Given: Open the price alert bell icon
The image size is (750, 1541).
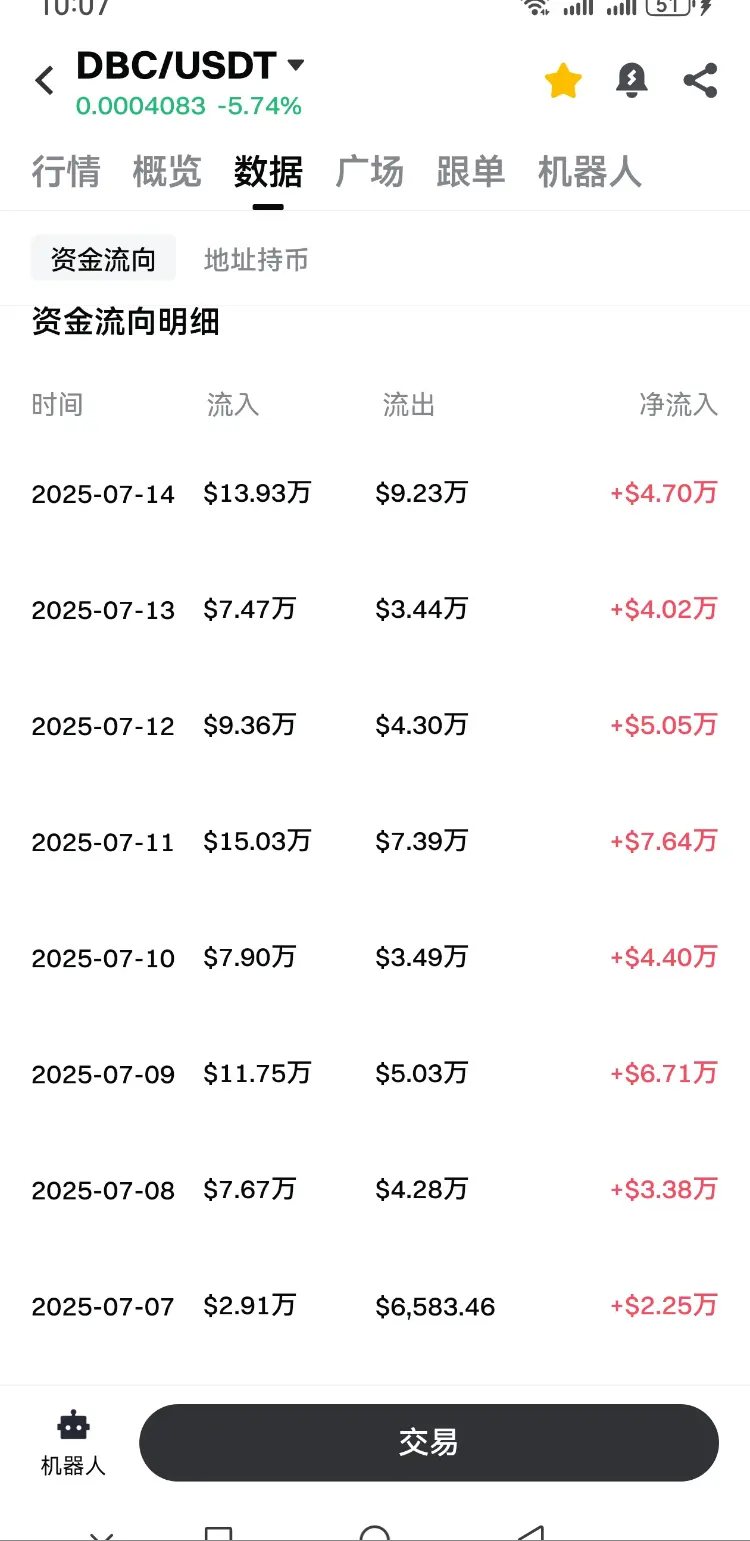Looking at the screenshot, I should click(x=632, y=80).
